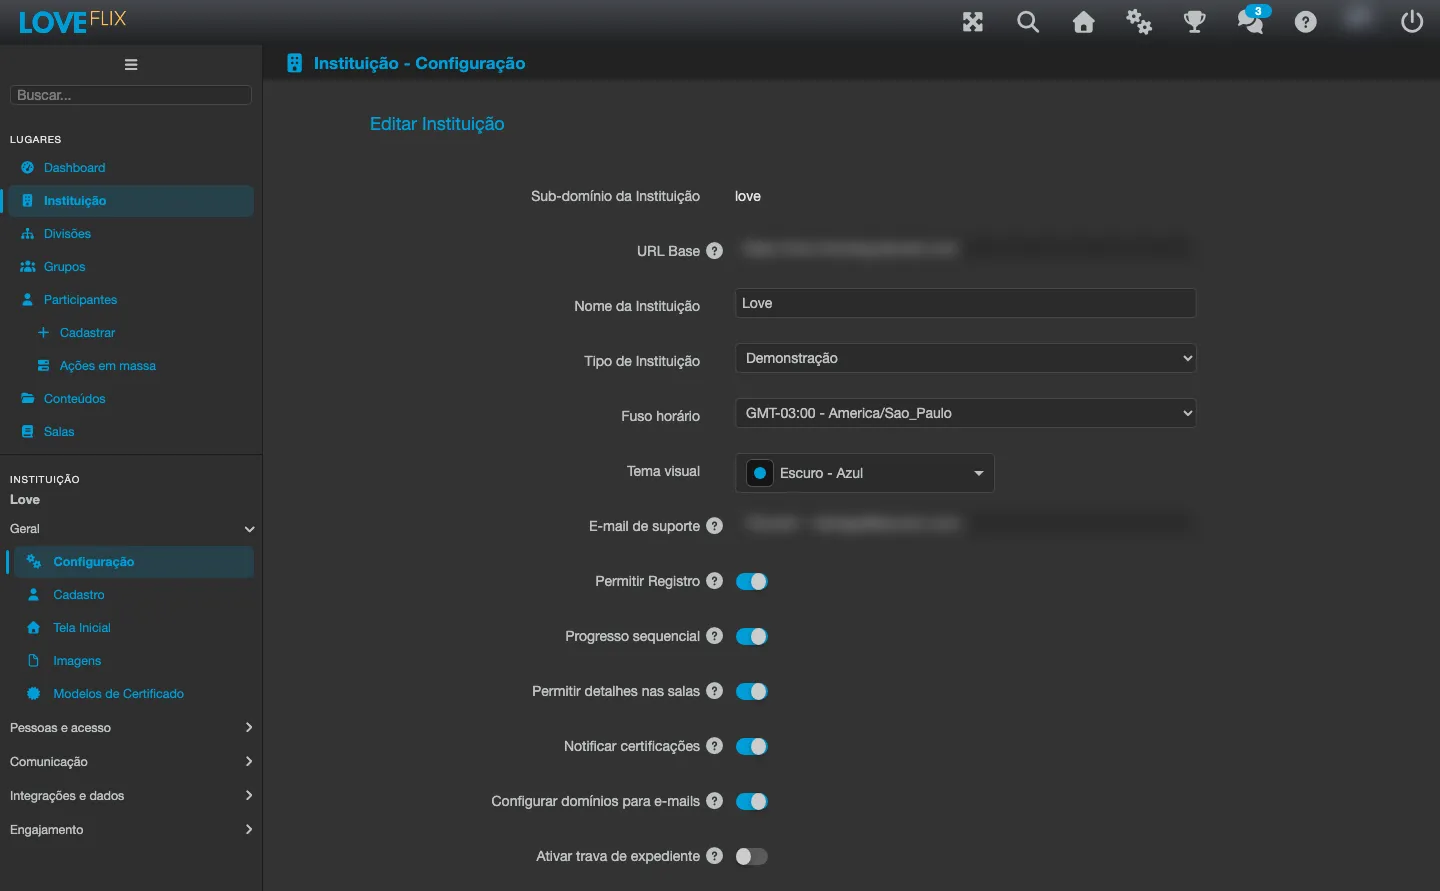Click Divisões link text
The width and height of the screenshot is (1440, 891).
(67, 234)
